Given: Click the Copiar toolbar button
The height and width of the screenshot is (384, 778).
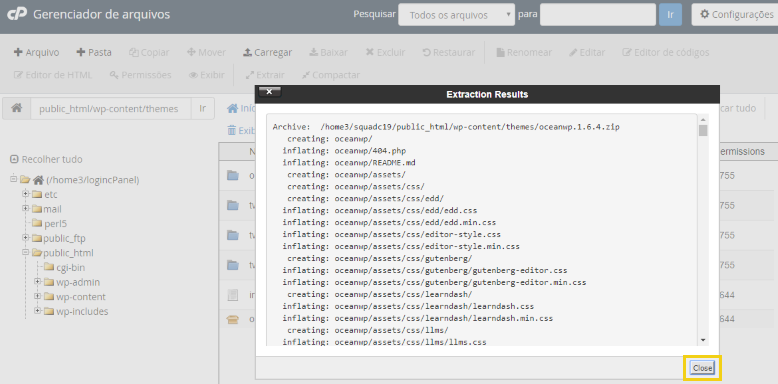Looking at the screenshot, I should click(x=149, y=52).
